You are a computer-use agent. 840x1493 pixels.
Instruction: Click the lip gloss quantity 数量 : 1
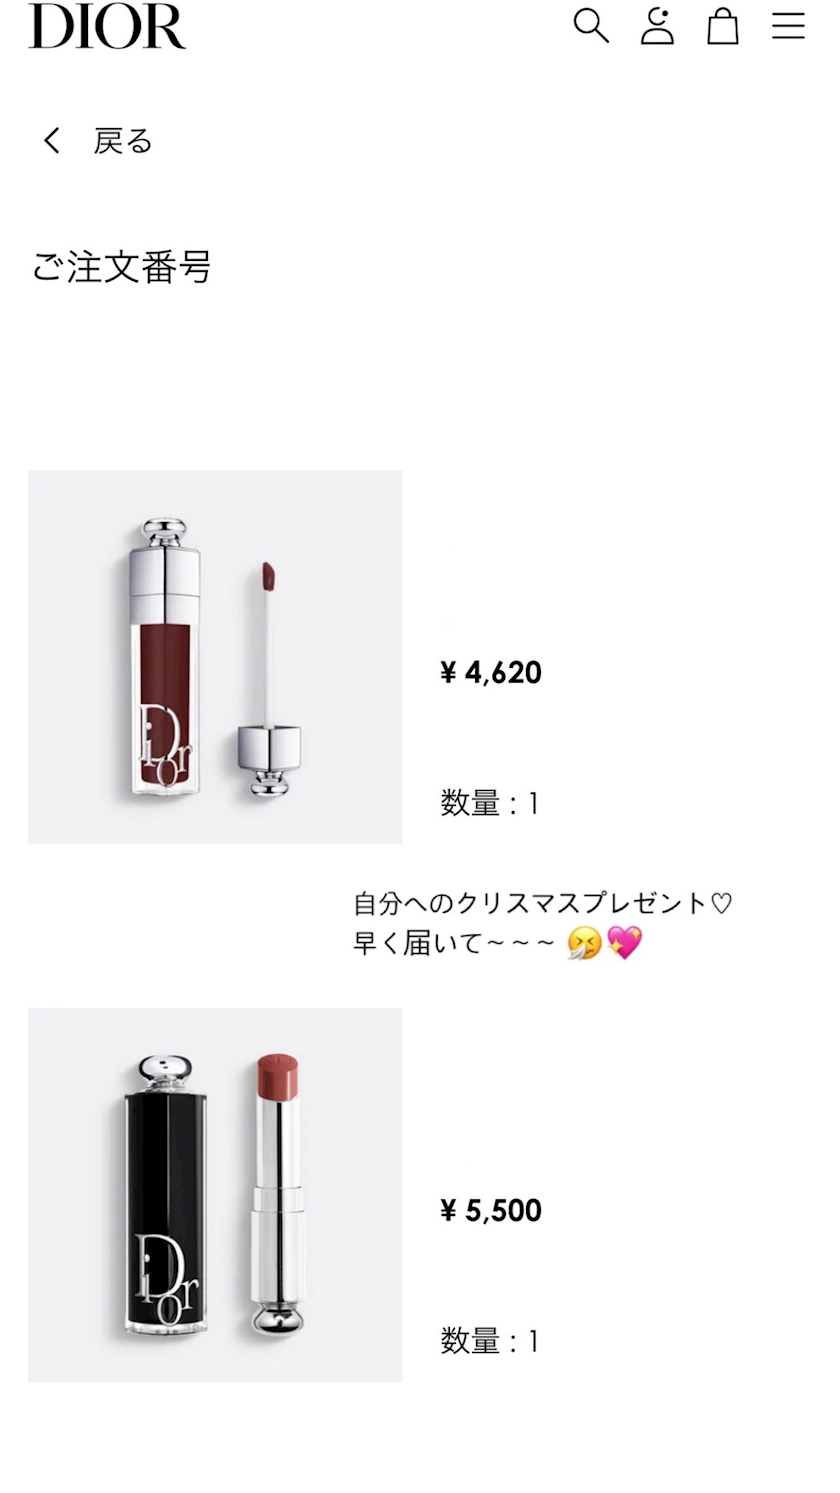point(490,803)
